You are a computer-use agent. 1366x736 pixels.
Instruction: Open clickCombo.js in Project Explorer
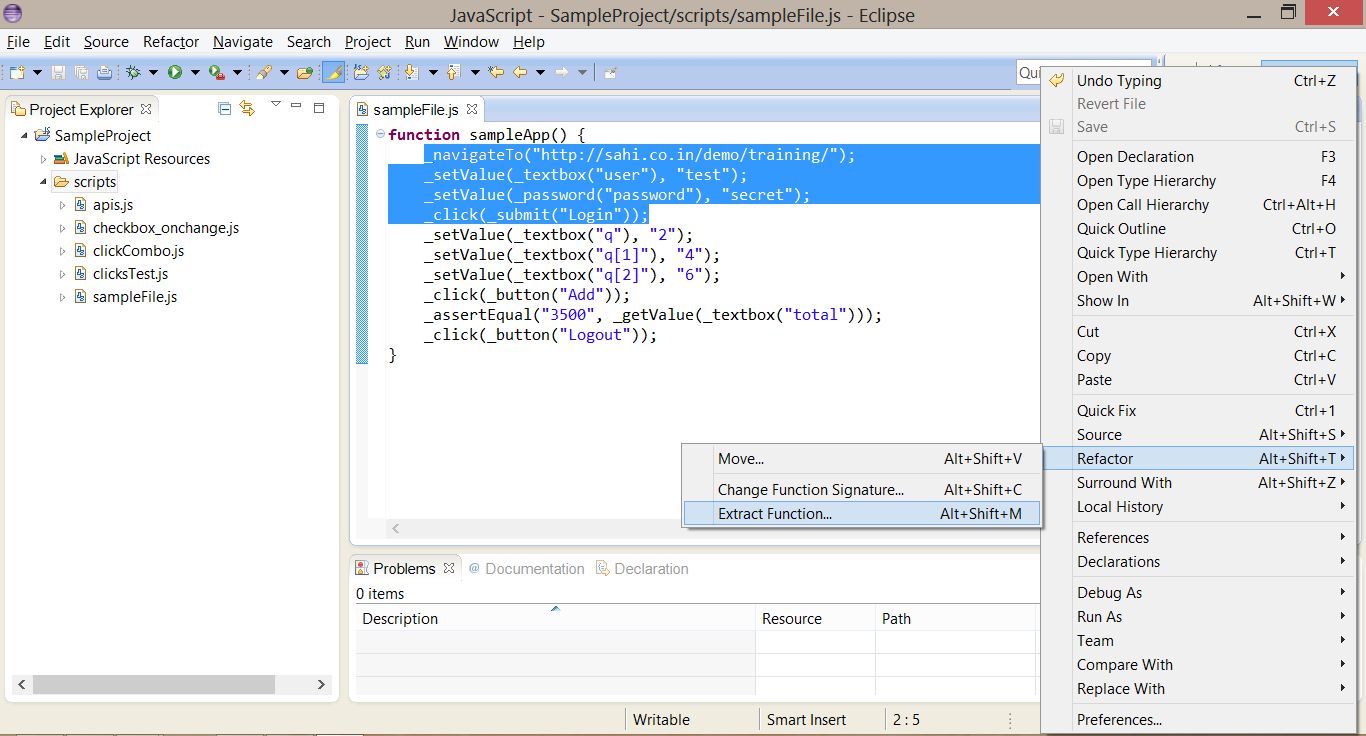[138, 251]
